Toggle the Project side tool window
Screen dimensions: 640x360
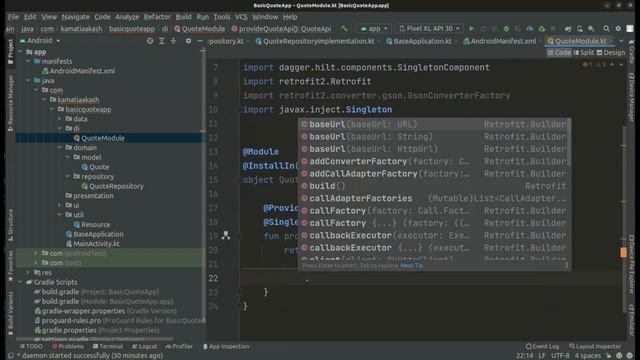(x=11, y=51)
